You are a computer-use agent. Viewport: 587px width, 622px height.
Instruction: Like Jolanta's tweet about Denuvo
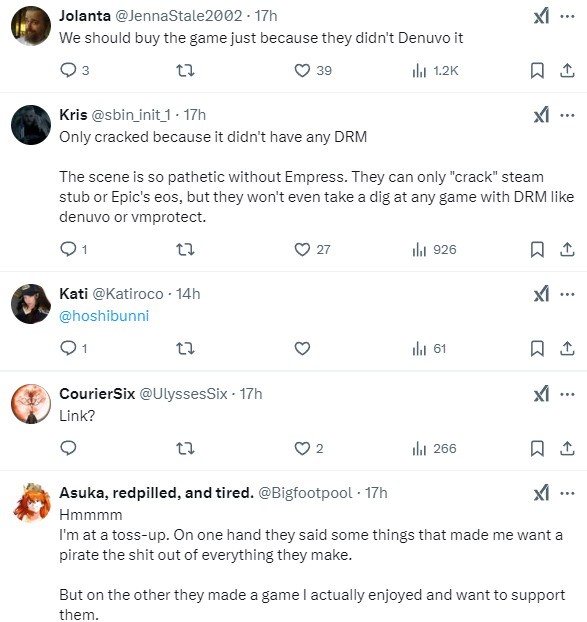point(302,71)
